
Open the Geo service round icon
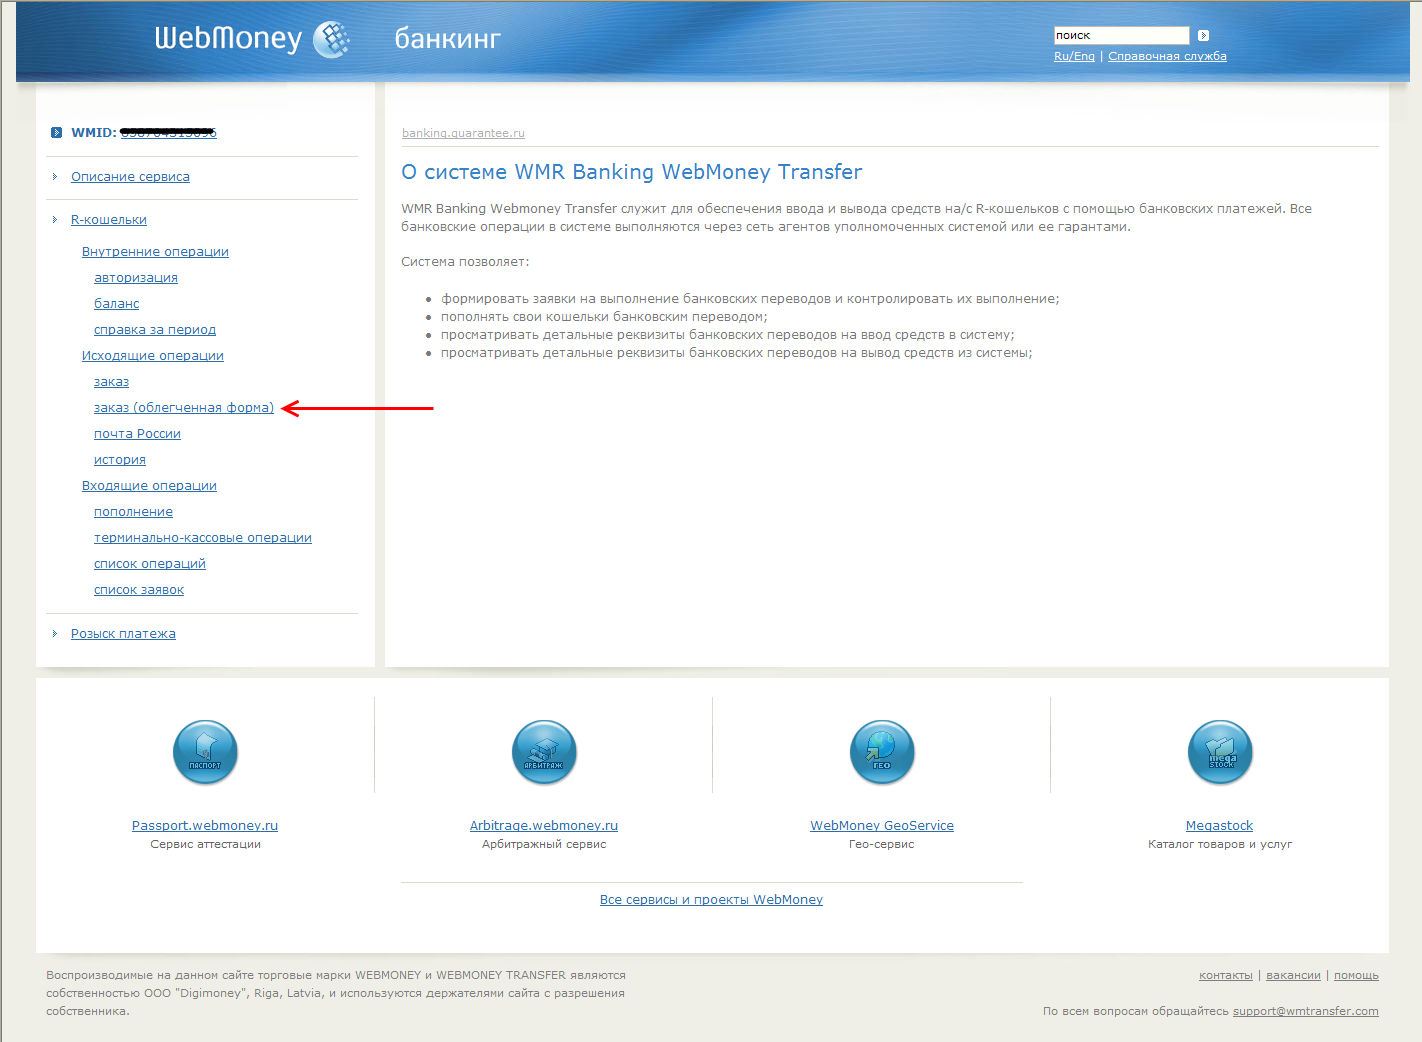(x=882, y=753)
